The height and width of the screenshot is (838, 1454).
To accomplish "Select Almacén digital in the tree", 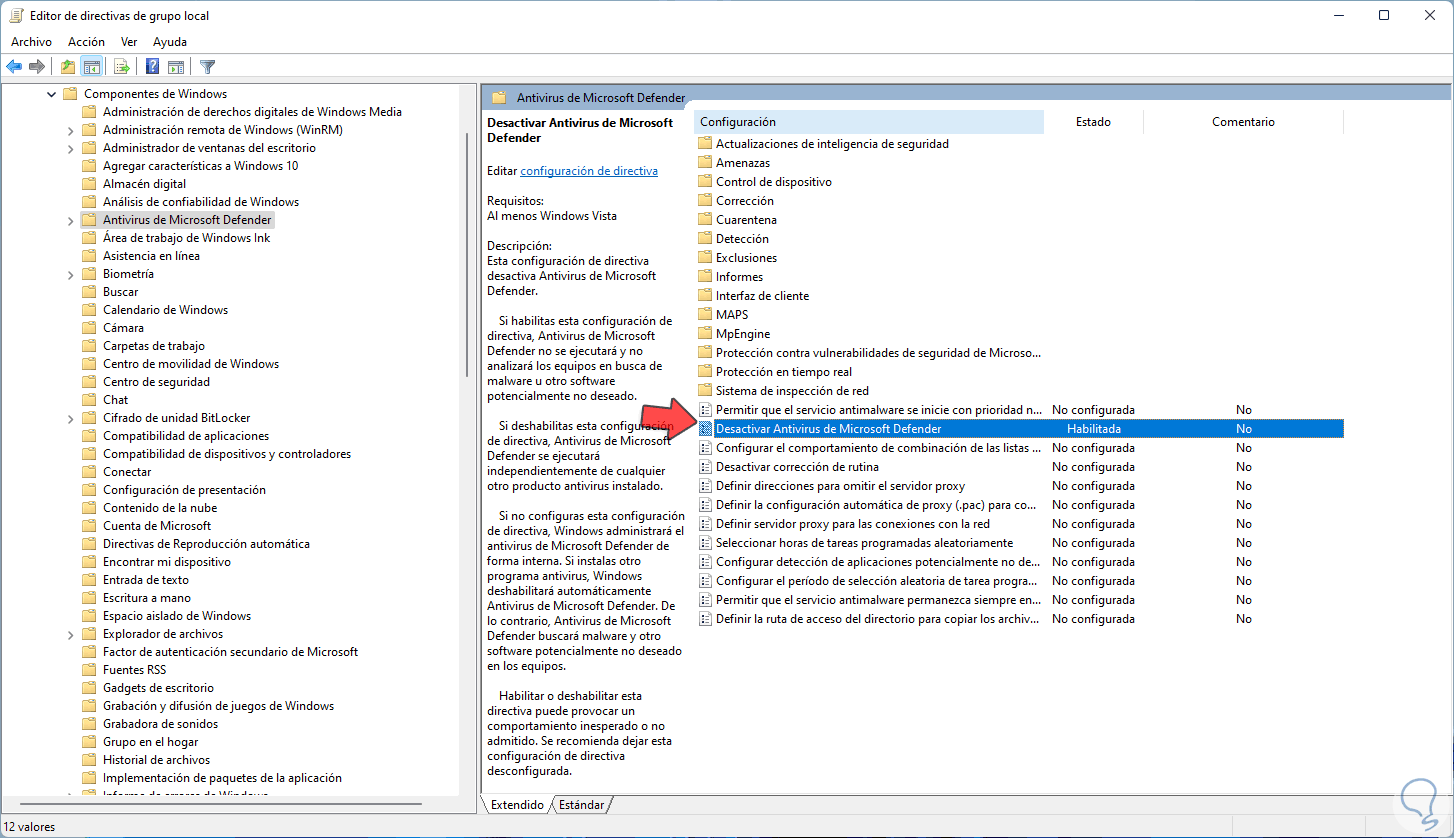I will coord(144,184).
